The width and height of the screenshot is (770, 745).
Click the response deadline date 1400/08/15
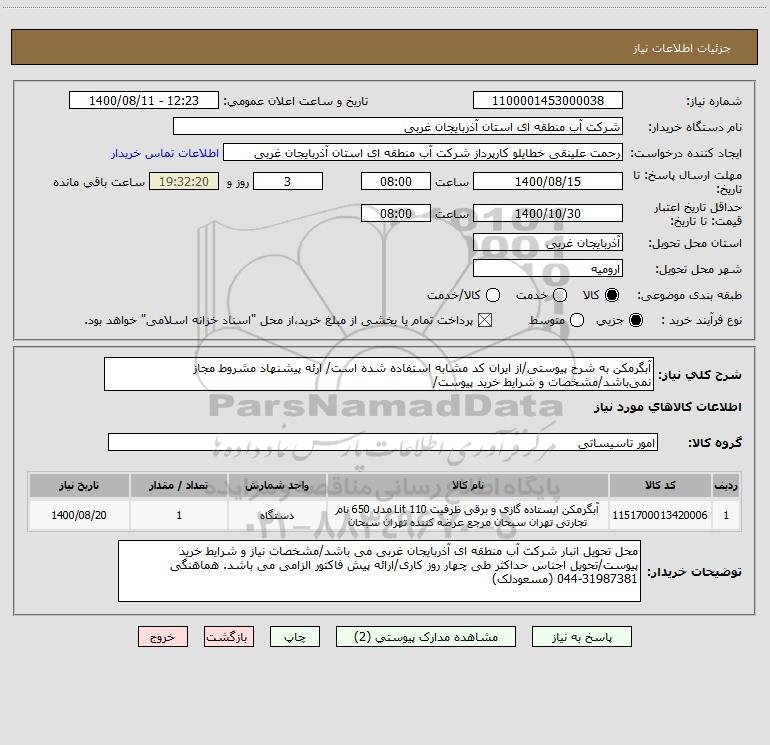click(x=548, y=181)
